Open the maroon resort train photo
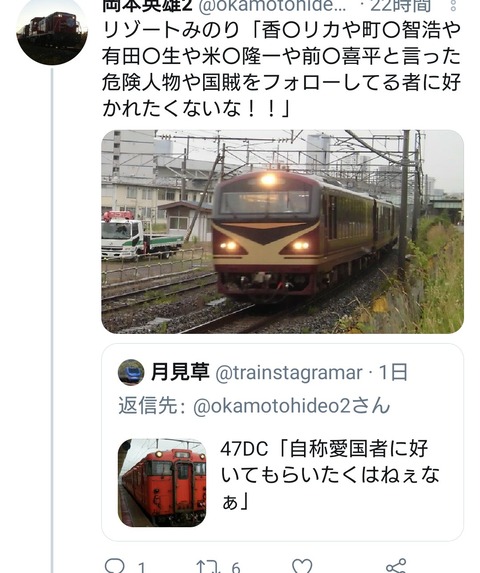Screen dimensions: 480x573 coord(282,232)
